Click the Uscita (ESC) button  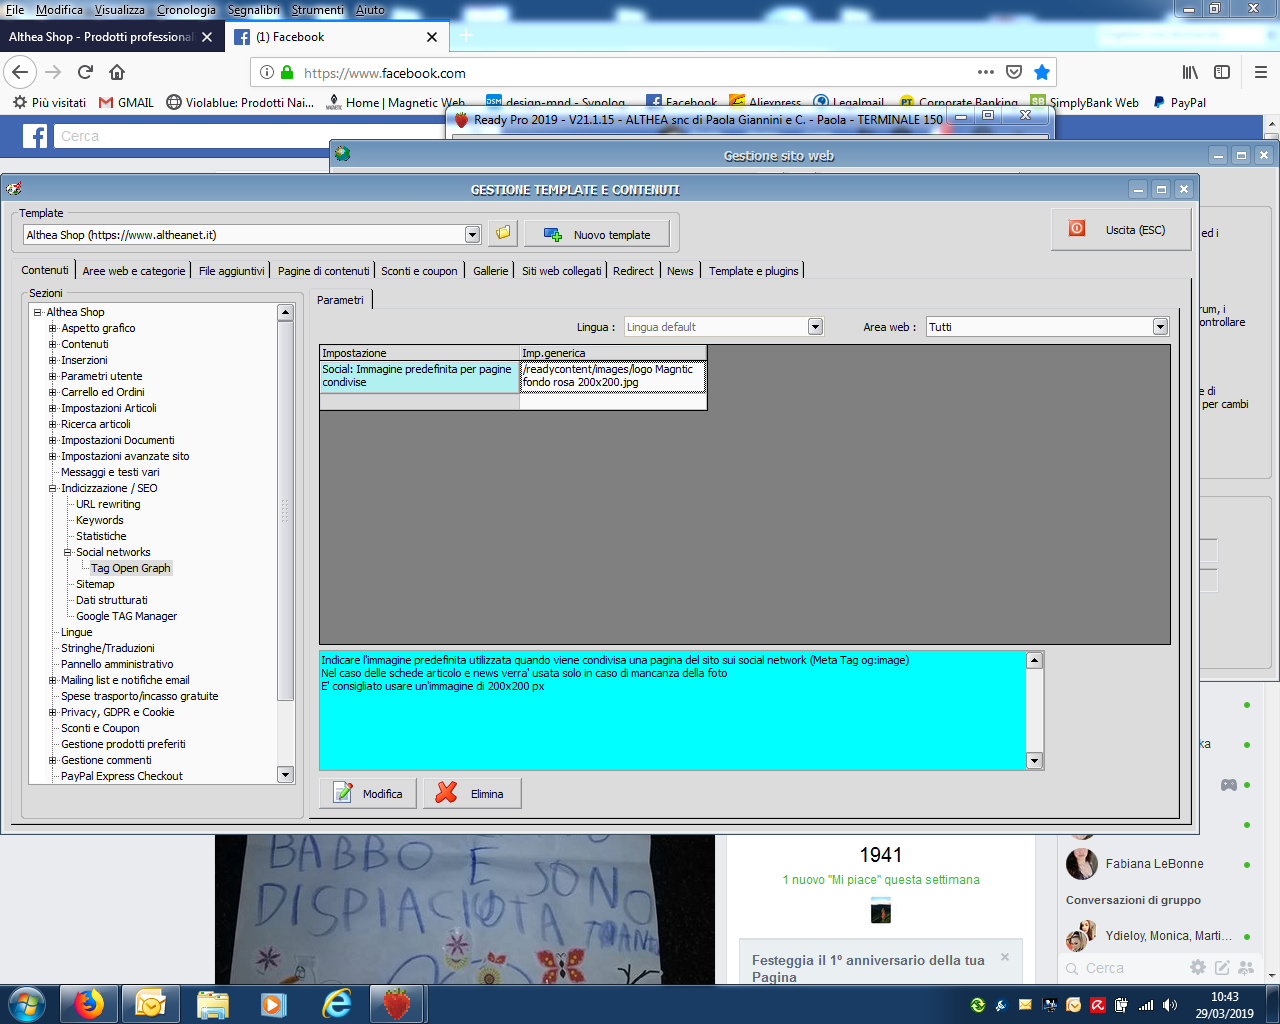1121,230
